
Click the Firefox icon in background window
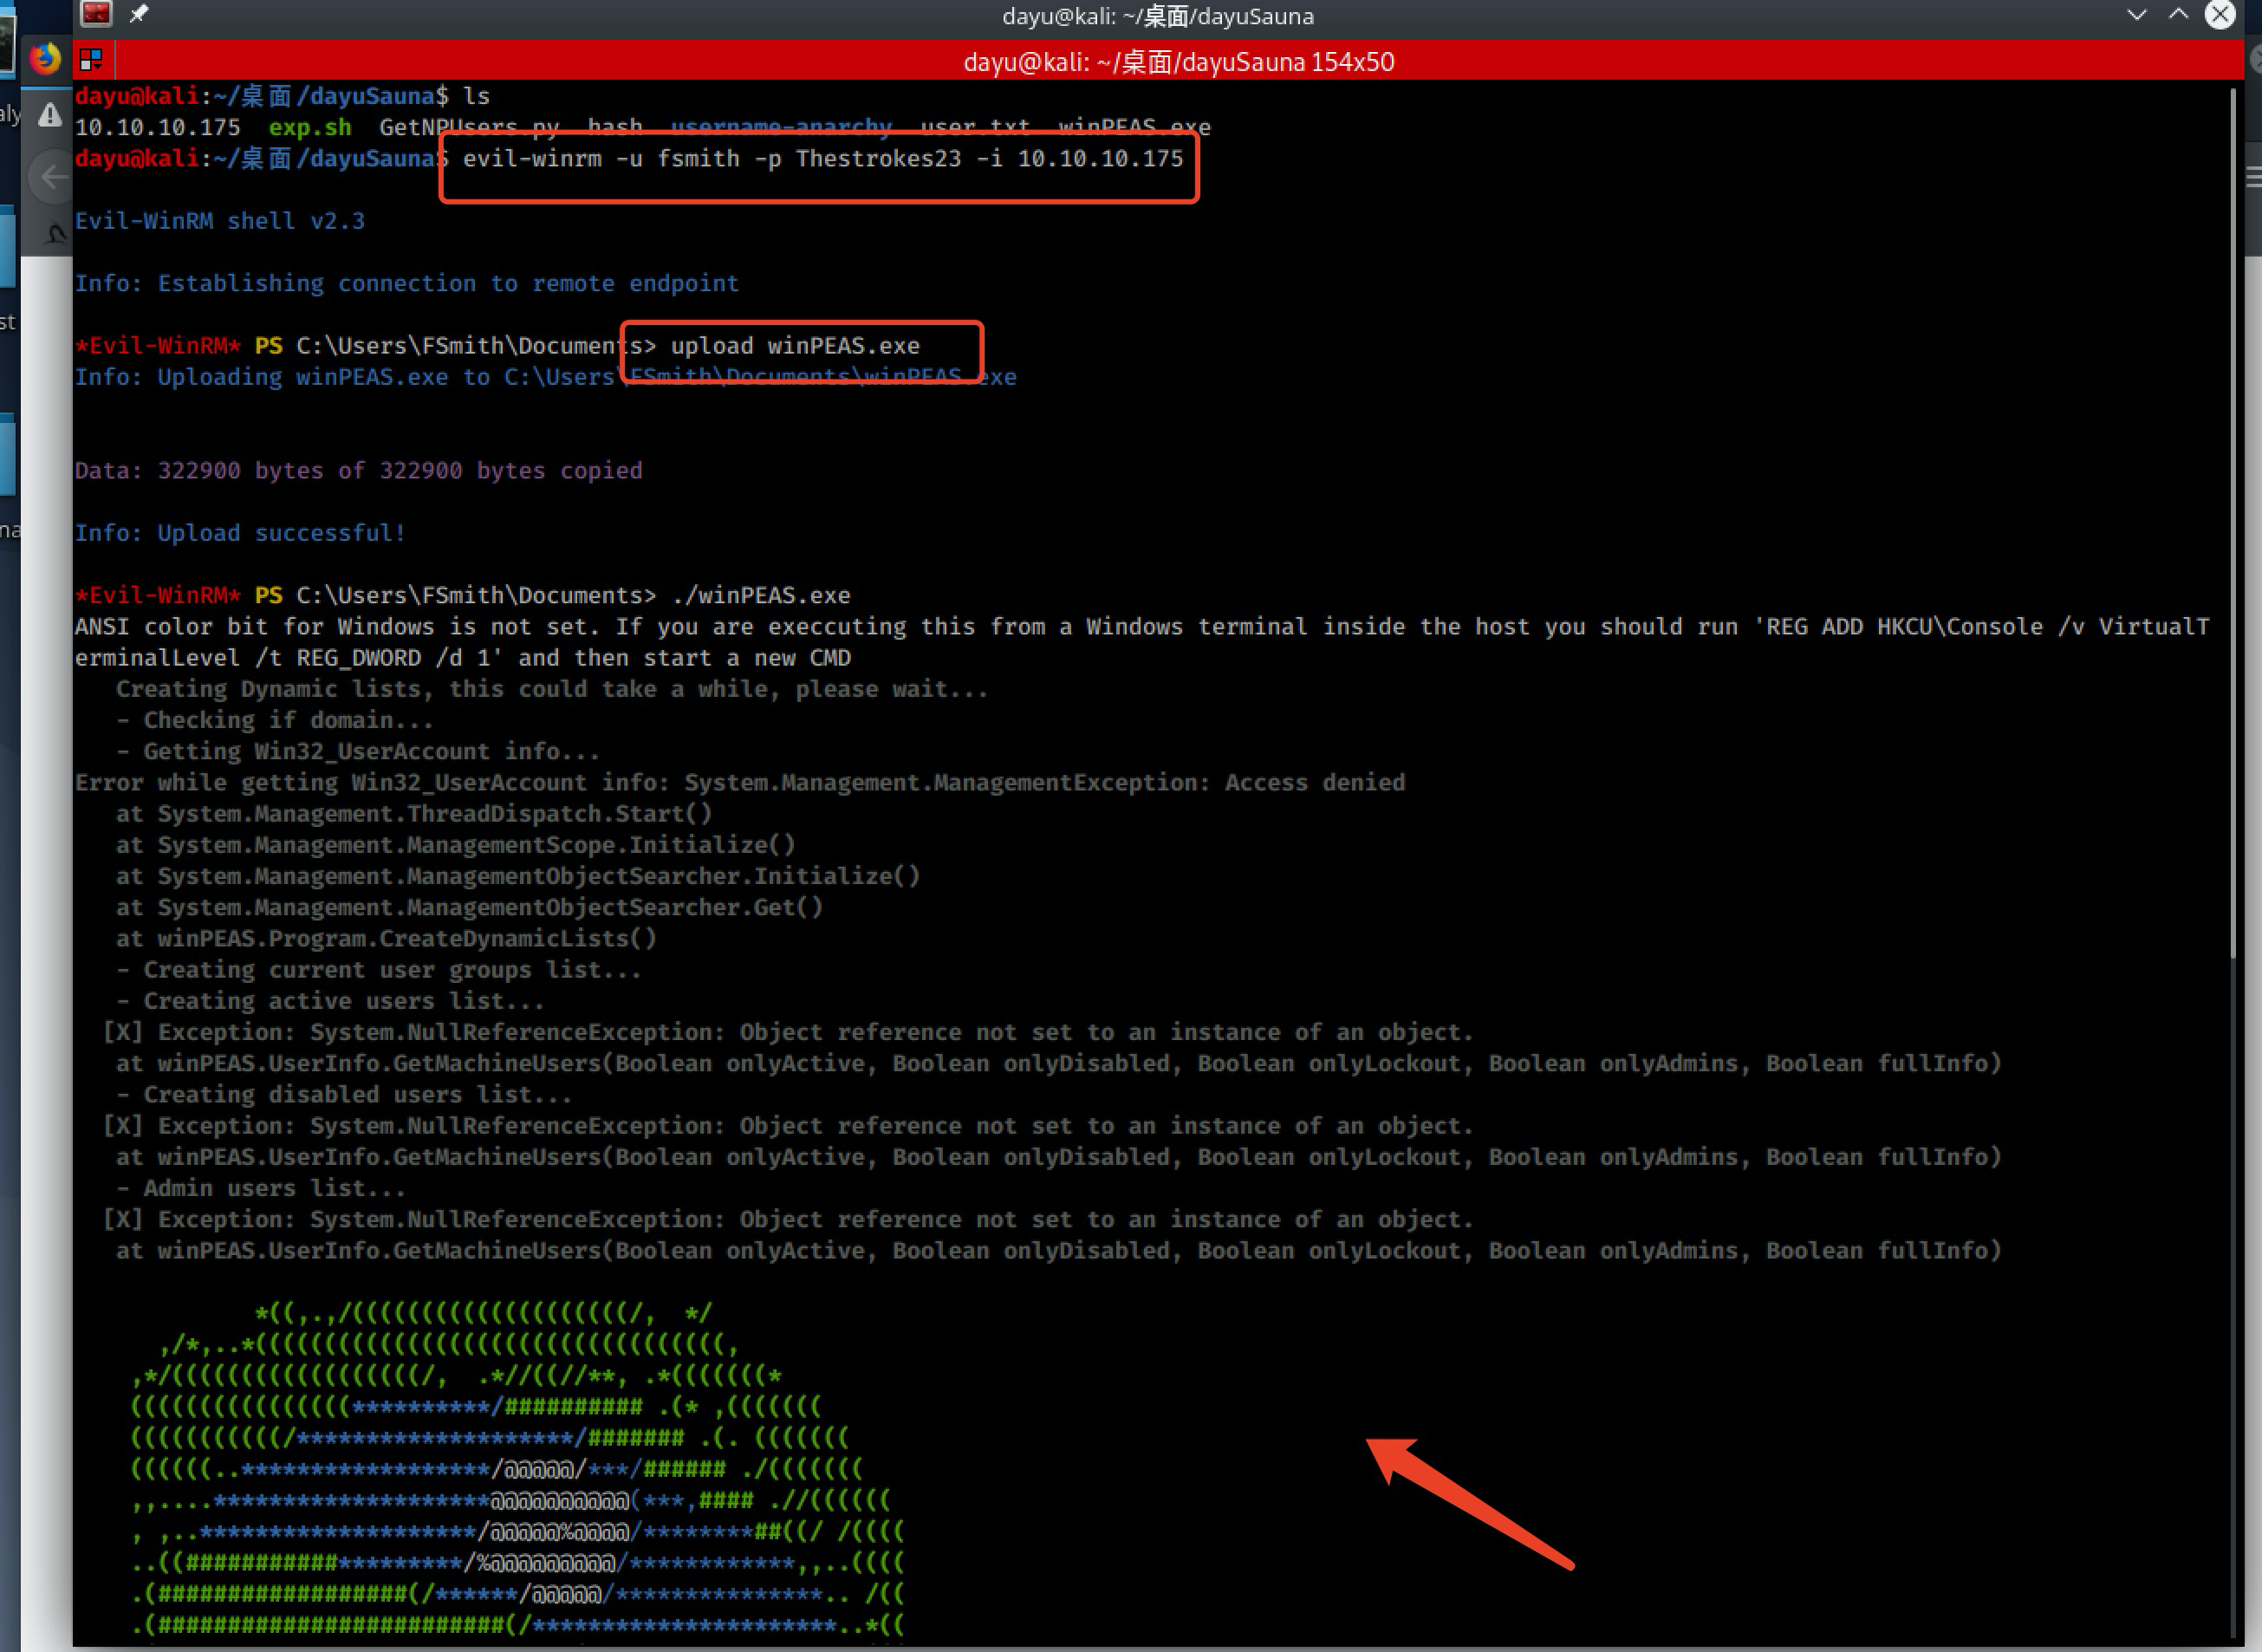click(44, 59)
